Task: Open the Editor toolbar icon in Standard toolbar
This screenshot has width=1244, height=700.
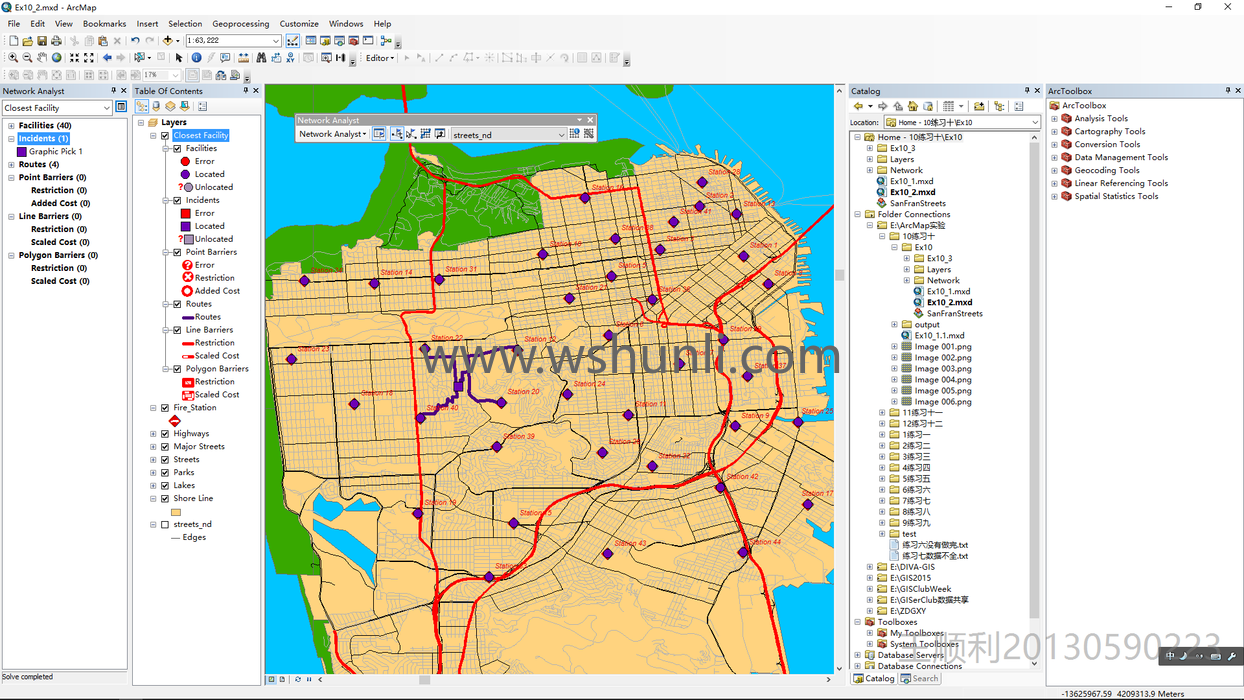Action: pyautogui.click(x=292, y=41)
